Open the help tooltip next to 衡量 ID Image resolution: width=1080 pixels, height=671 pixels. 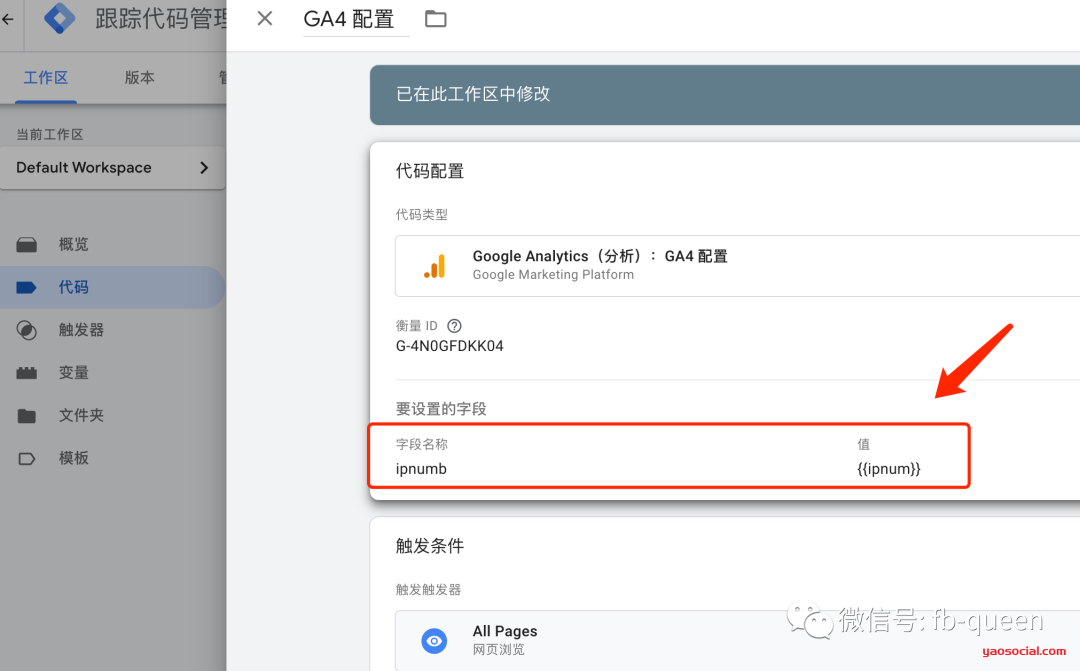454,325
